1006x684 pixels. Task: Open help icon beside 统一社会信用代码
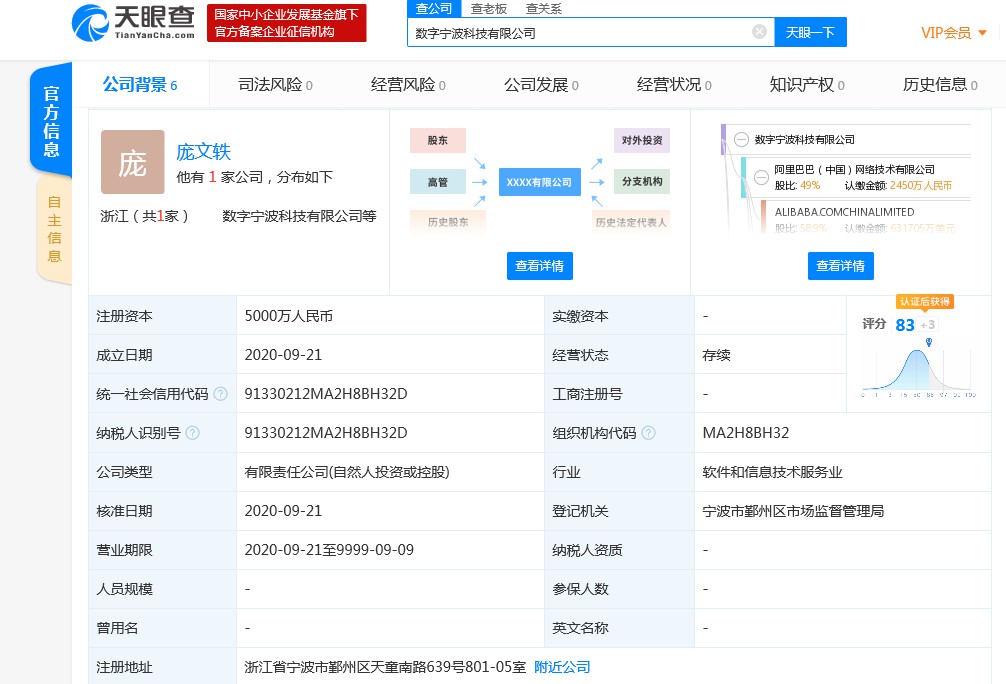click(x=220, y=394)
